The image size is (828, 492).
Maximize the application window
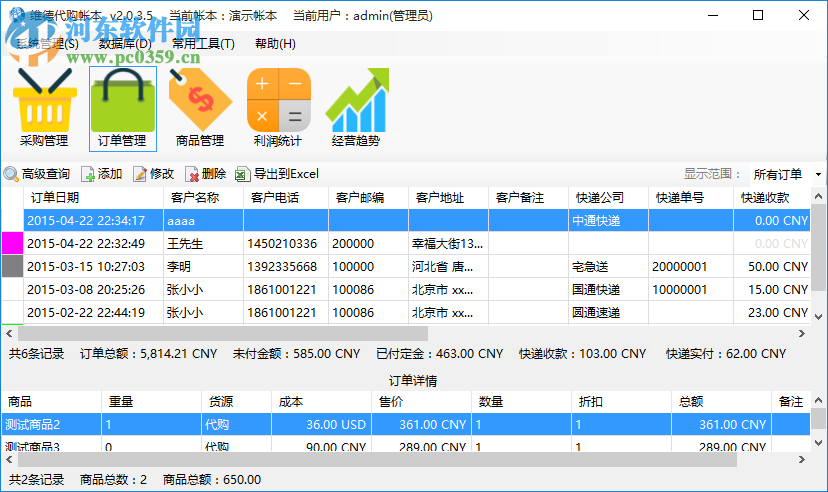[x=758, y=15]
